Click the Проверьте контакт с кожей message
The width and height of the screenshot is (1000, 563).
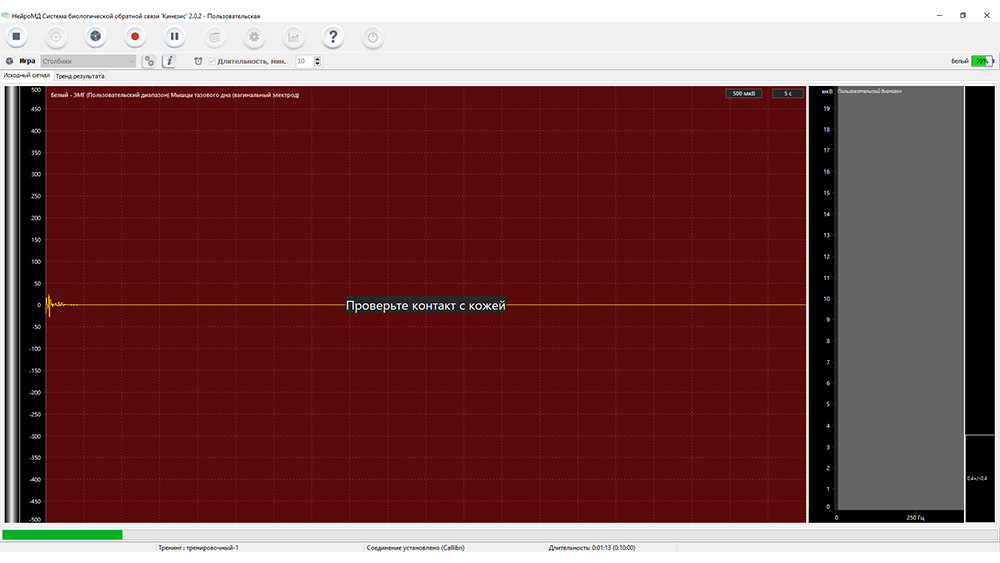tap(425, 305)
